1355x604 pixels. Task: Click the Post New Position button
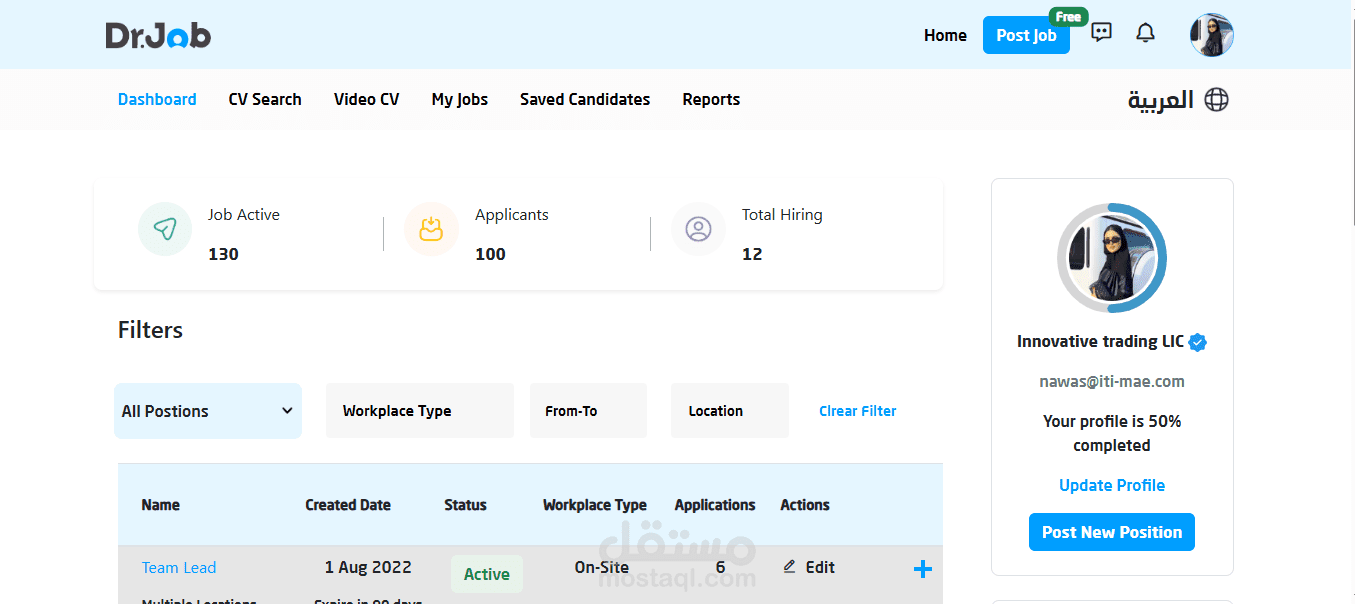point(1111,531)
